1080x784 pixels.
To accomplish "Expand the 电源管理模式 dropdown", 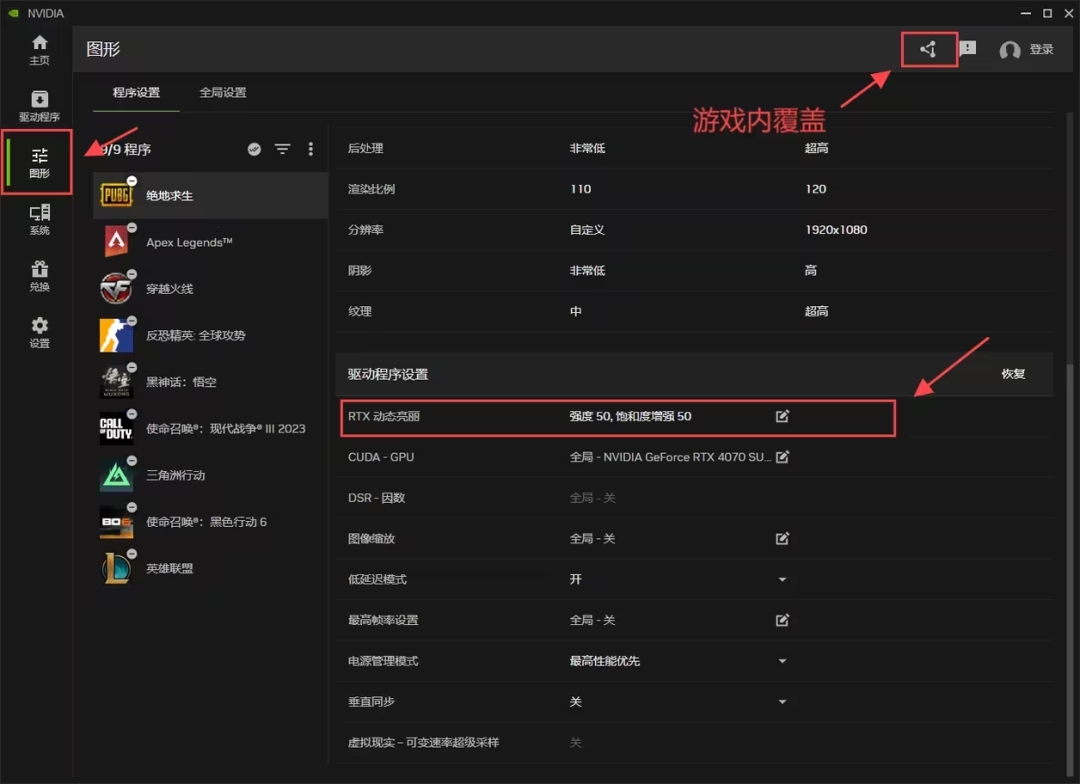I will tap(782, 661).
